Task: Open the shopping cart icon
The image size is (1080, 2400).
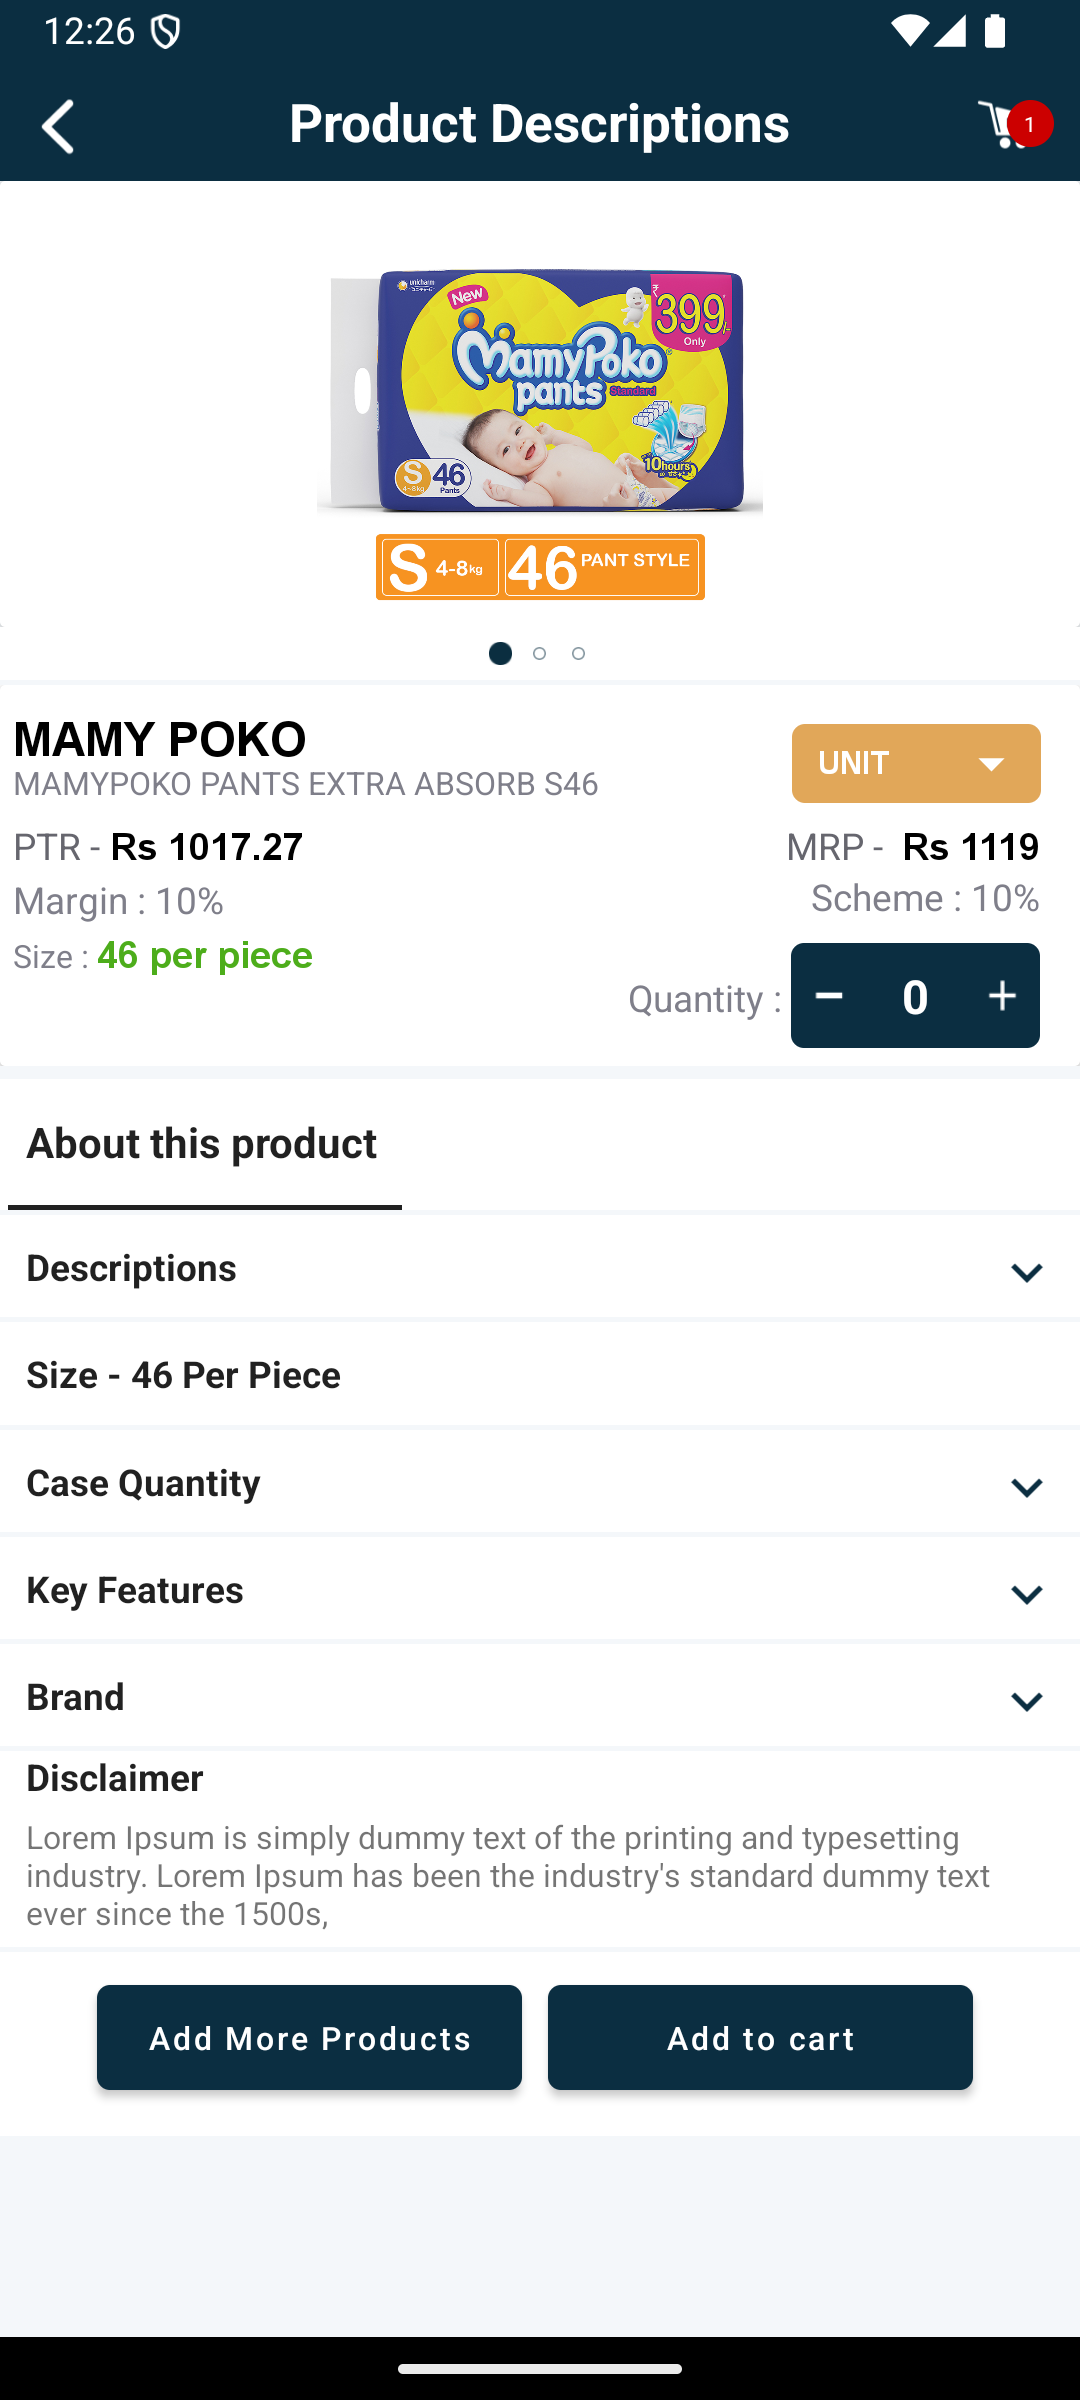Action: 1002,126
